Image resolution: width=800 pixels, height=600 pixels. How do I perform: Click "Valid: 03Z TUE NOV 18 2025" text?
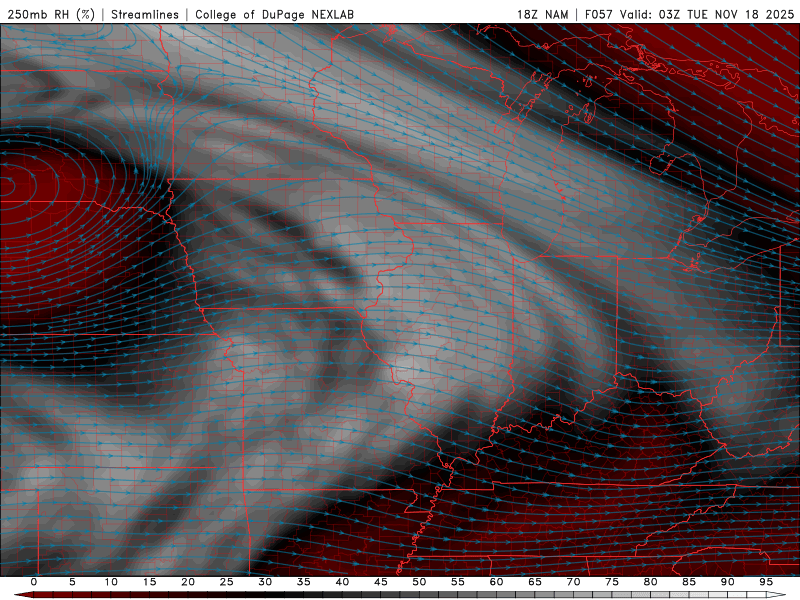(x=707, y=14)
